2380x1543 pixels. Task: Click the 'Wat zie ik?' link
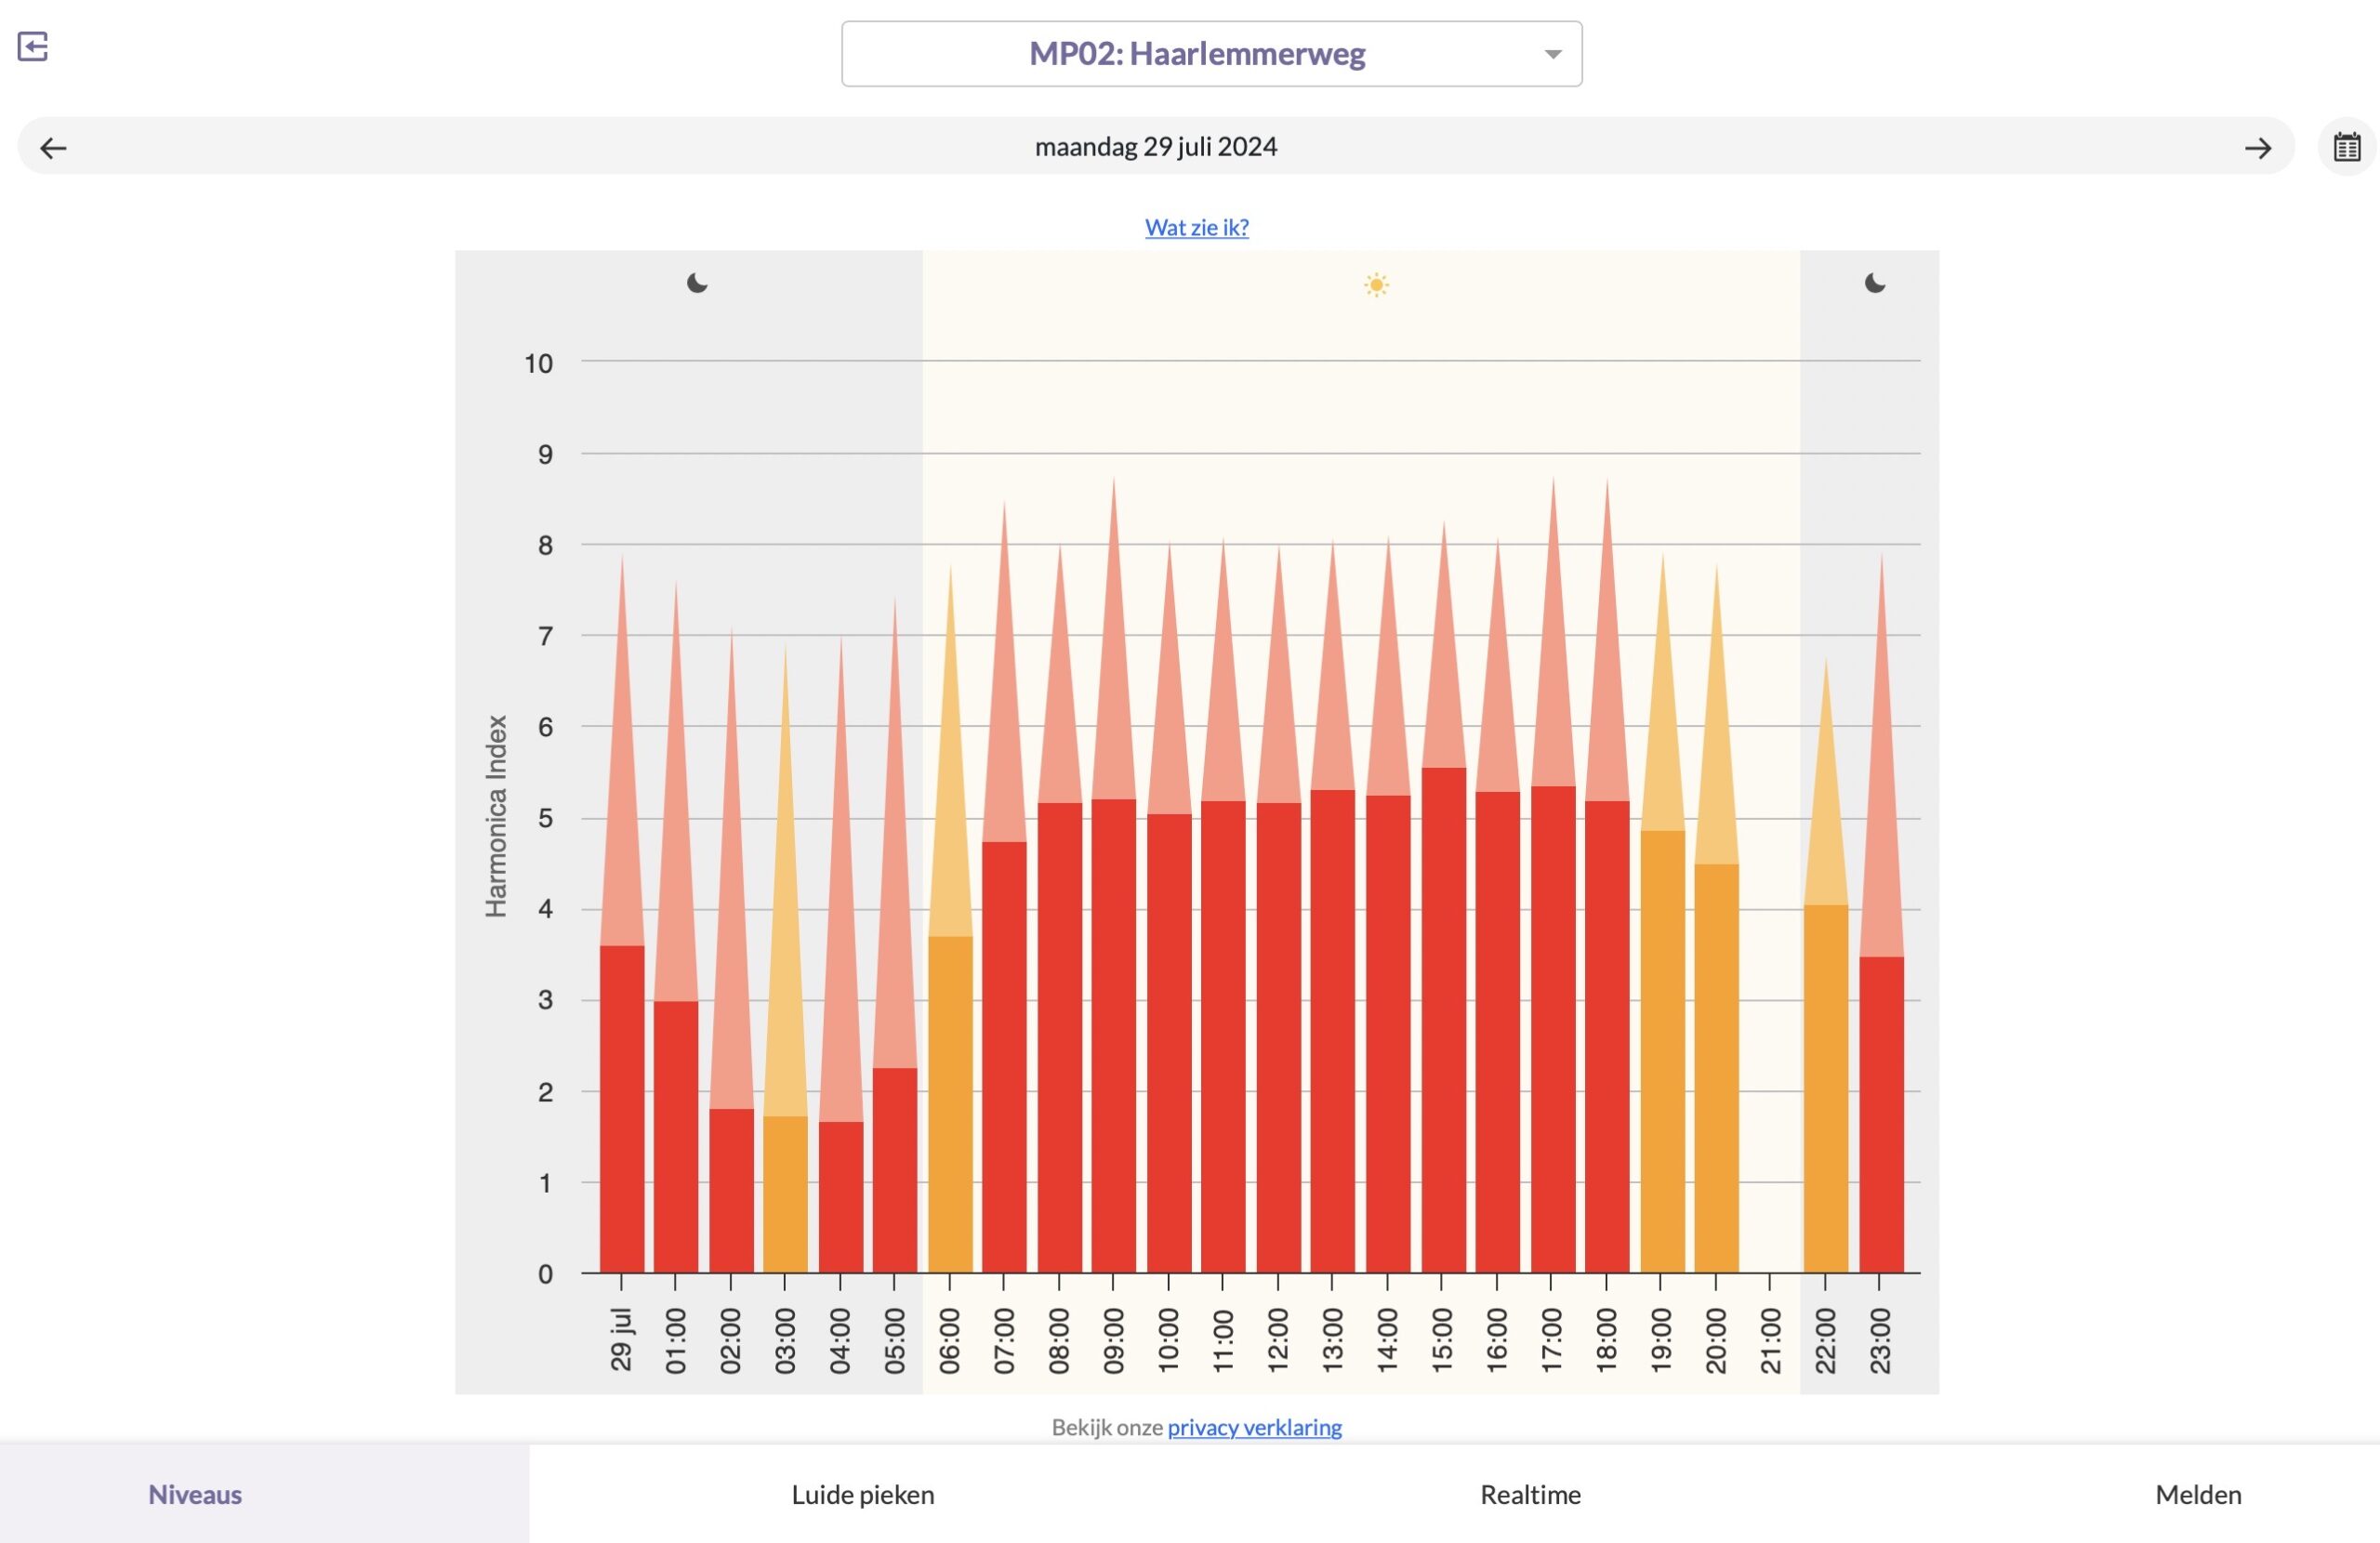(x=1196, y=227)
